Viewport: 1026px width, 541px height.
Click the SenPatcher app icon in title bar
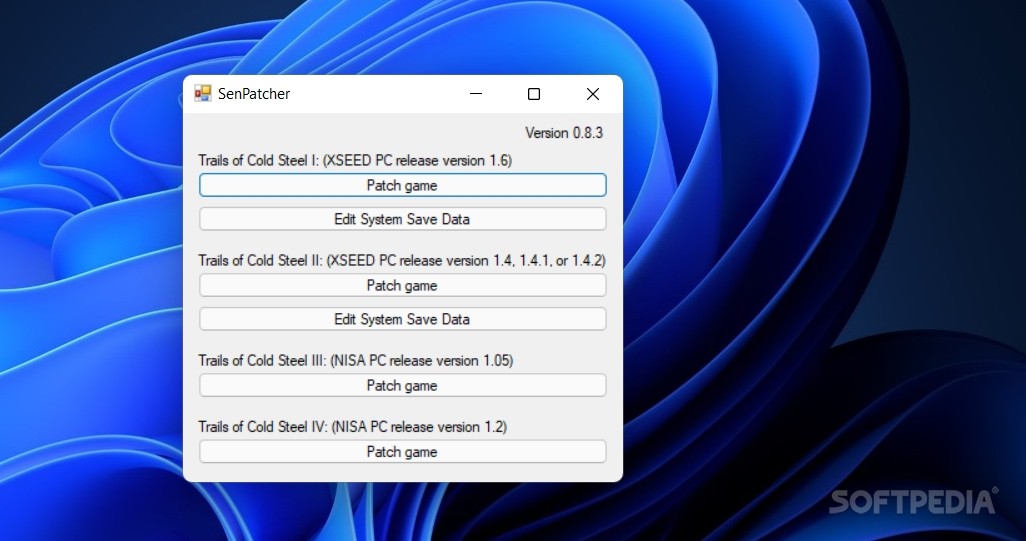click(x=203, y=94)
